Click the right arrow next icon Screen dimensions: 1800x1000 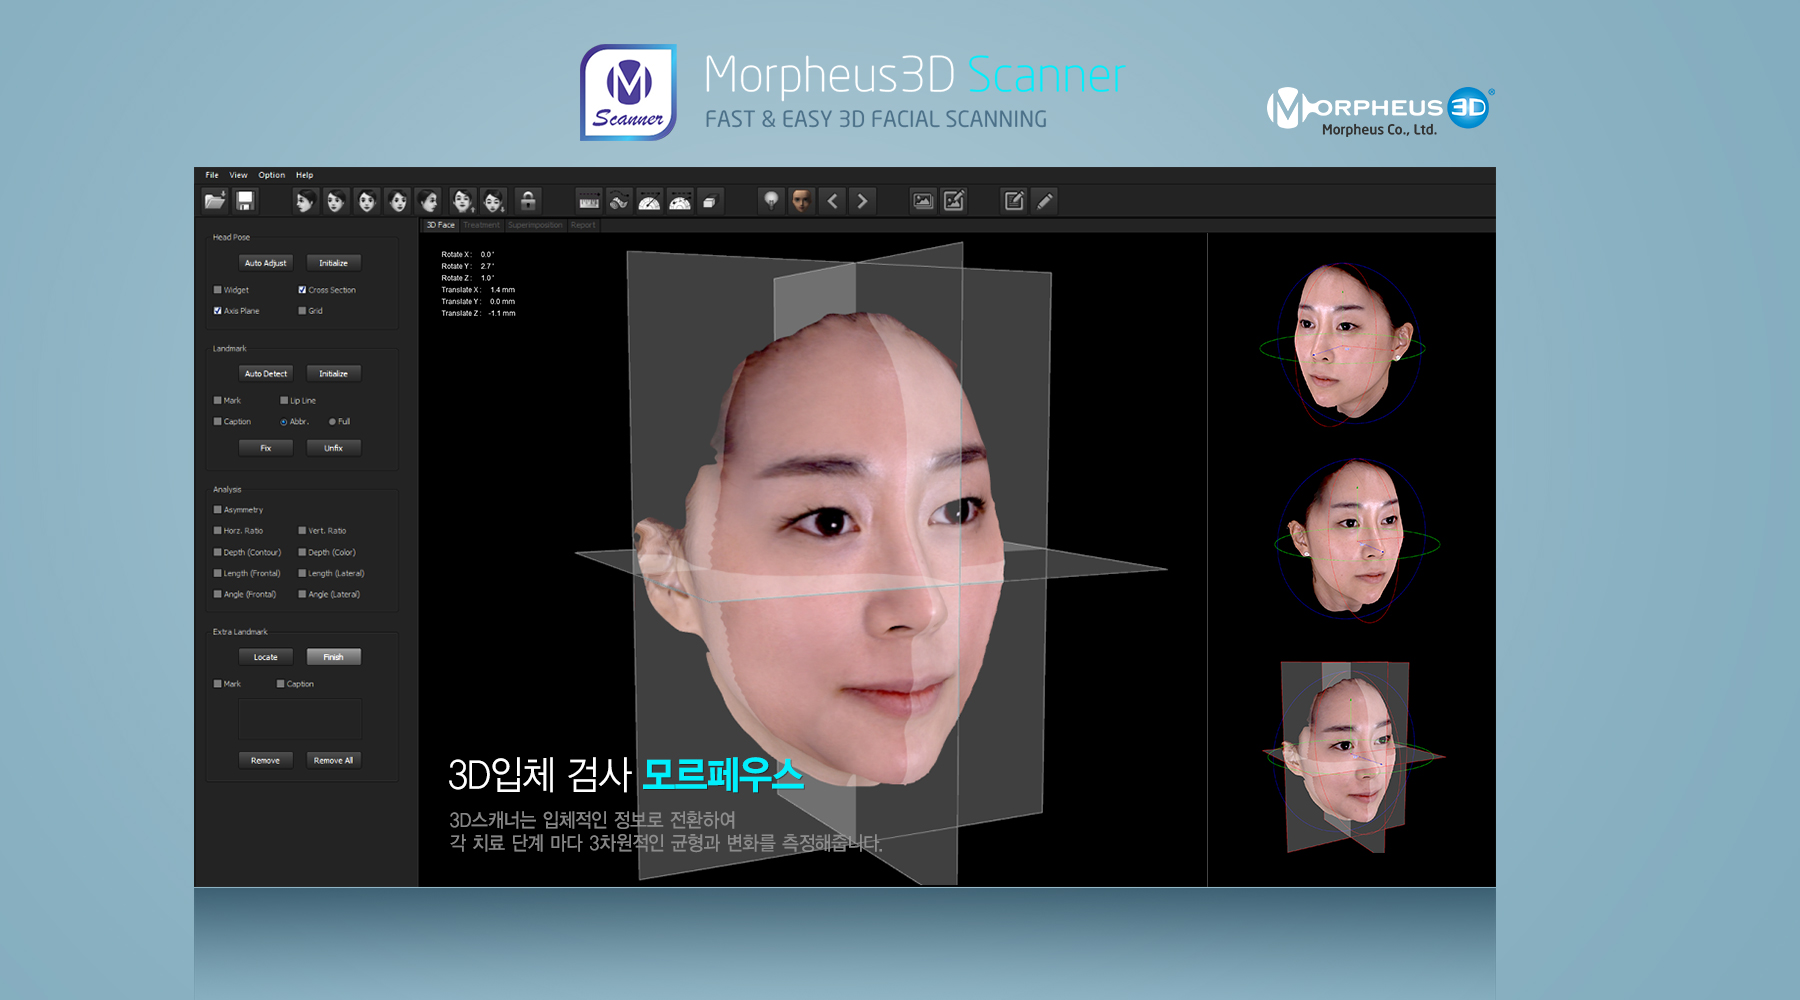click(862, 201)
